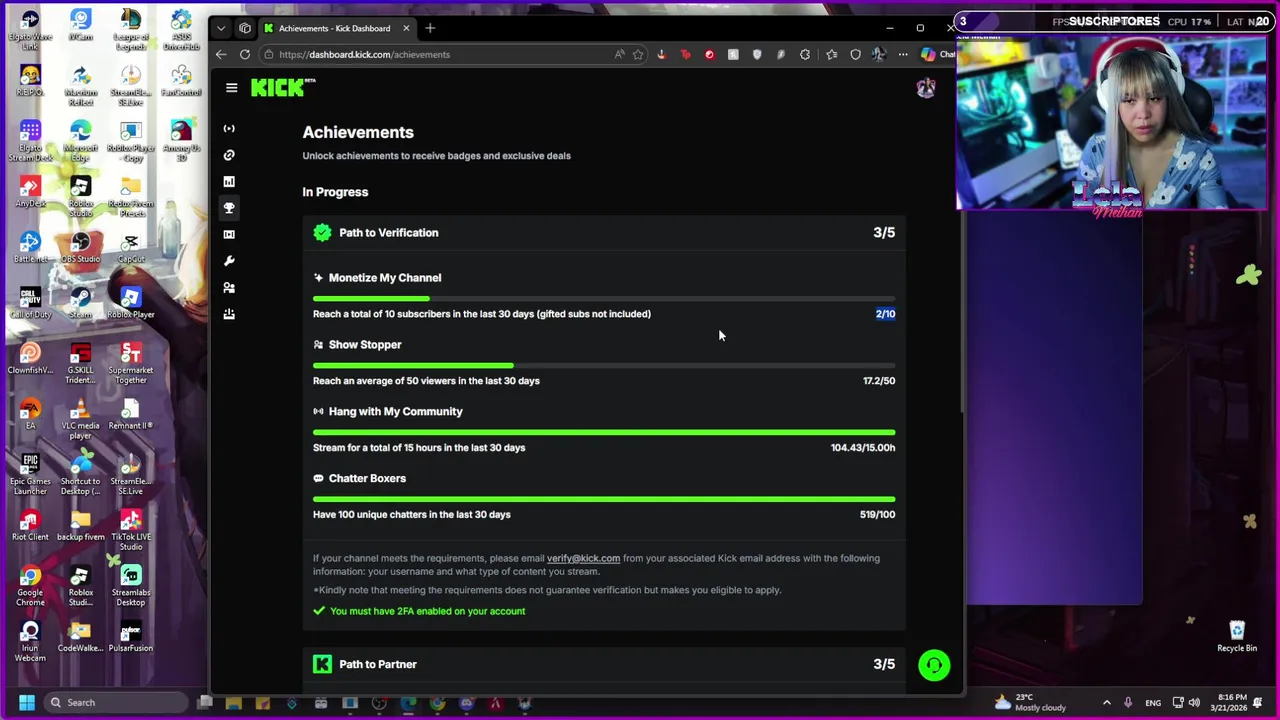
Task: Open the League of Legends shortcut
Action: 131,26
